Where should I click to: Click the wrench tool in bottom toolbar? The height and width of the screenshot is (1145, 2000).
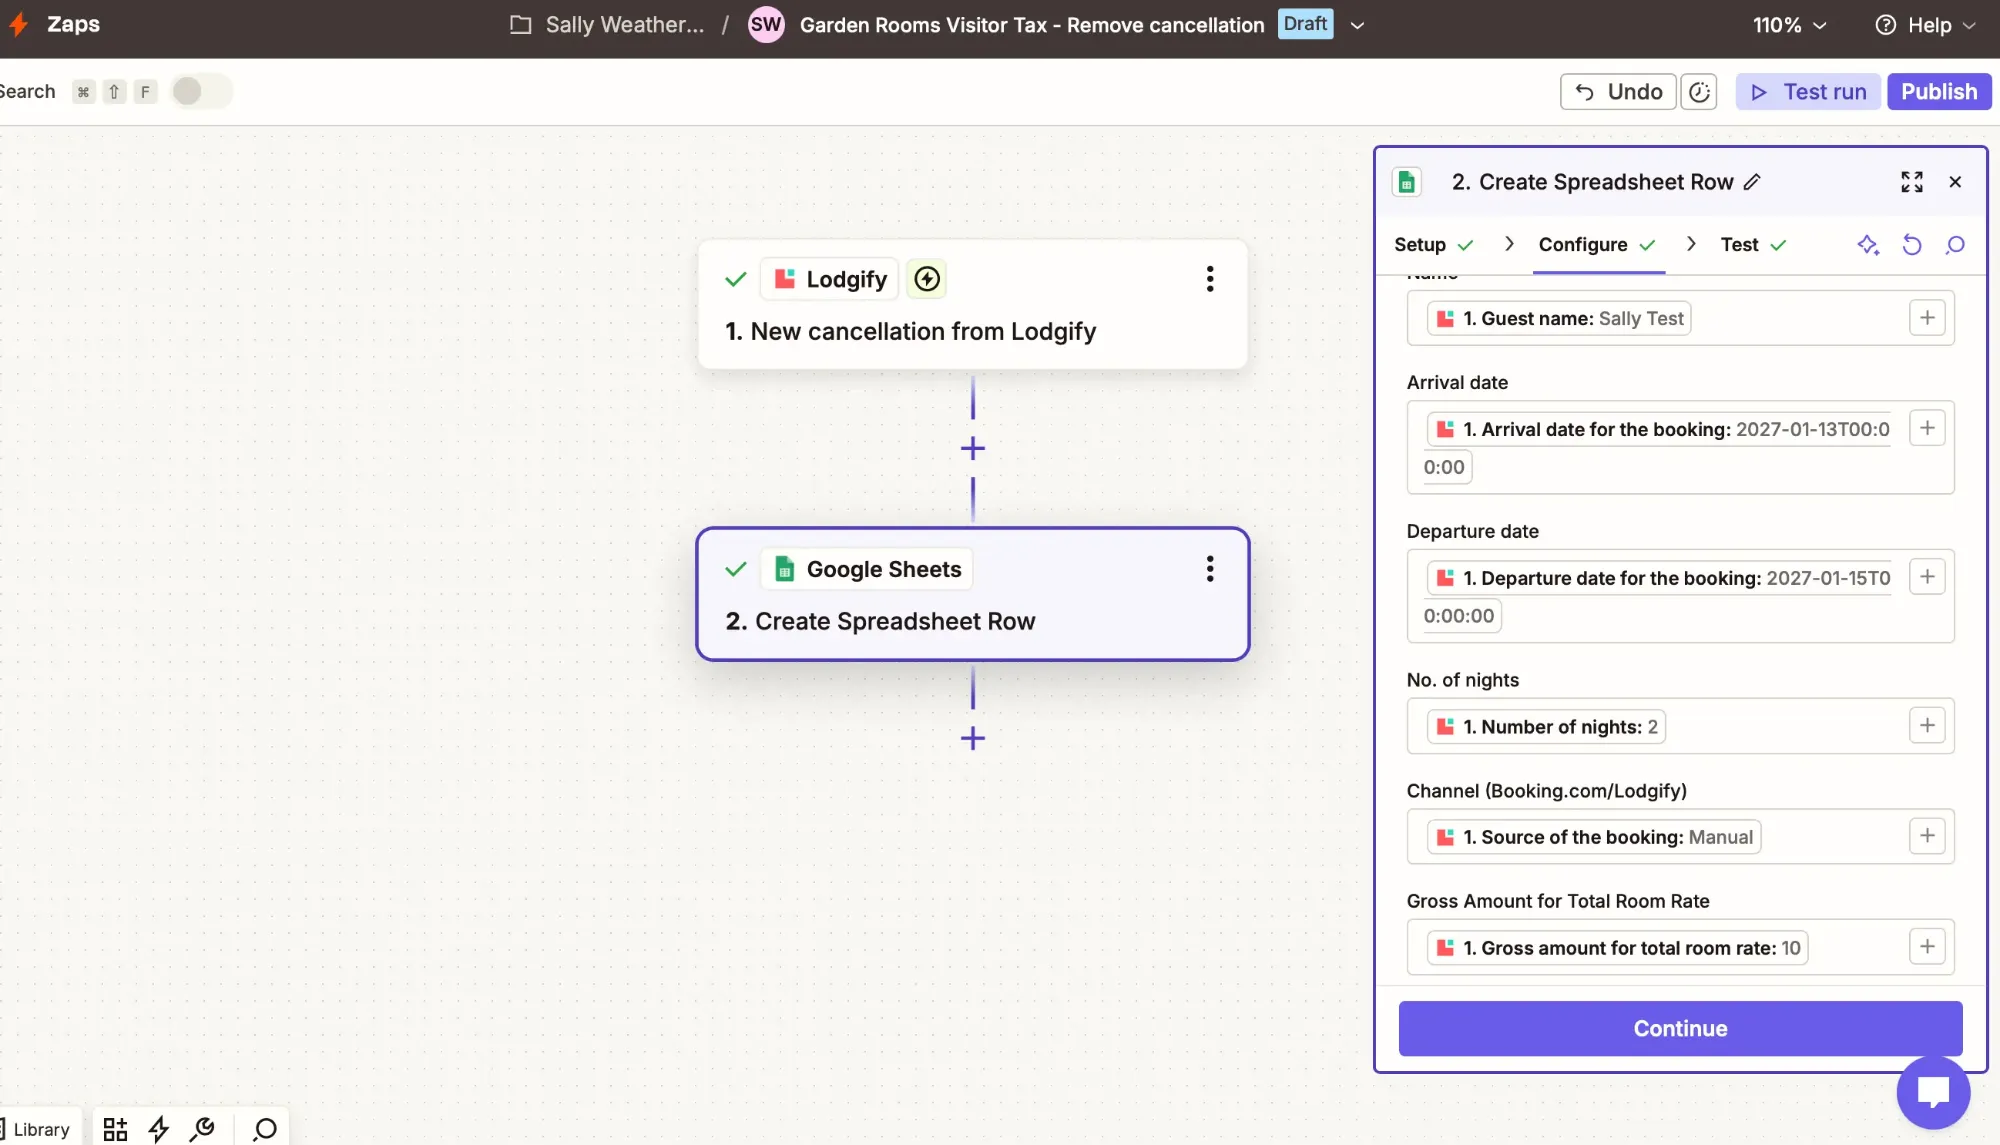pyautogui.click(x=202, y=1129)
